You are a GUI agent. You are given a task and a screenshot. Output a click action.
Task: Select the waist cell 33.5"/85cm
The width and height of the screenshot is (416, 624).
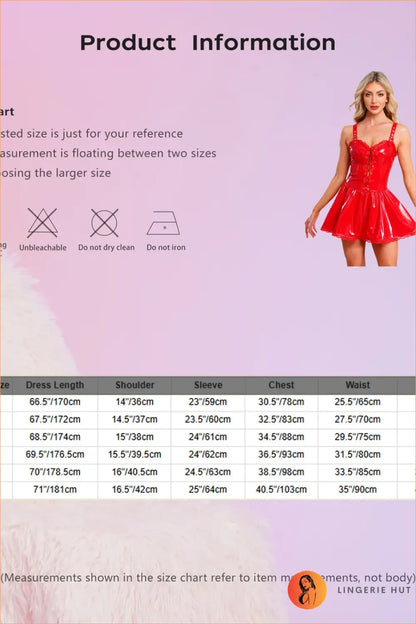coord(357,472)
